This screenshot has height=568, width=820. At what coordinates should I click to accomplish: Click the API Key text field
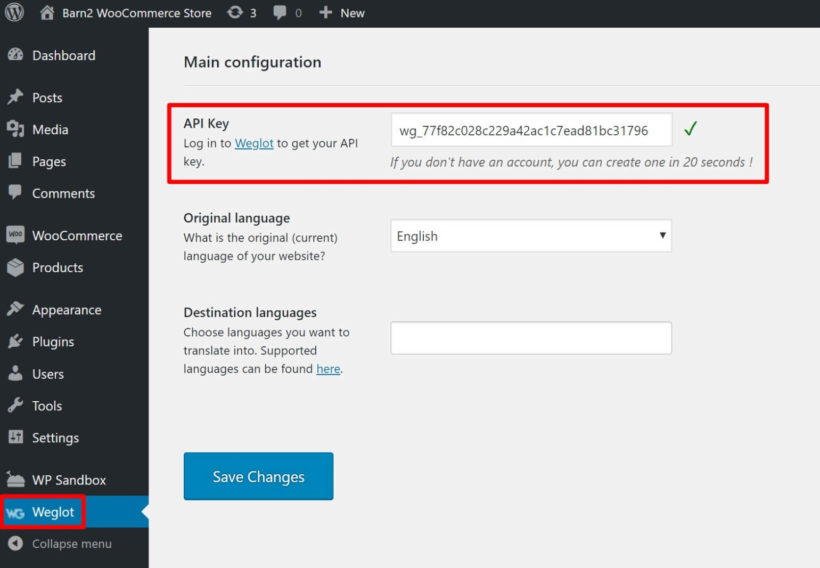click(530, 130)
